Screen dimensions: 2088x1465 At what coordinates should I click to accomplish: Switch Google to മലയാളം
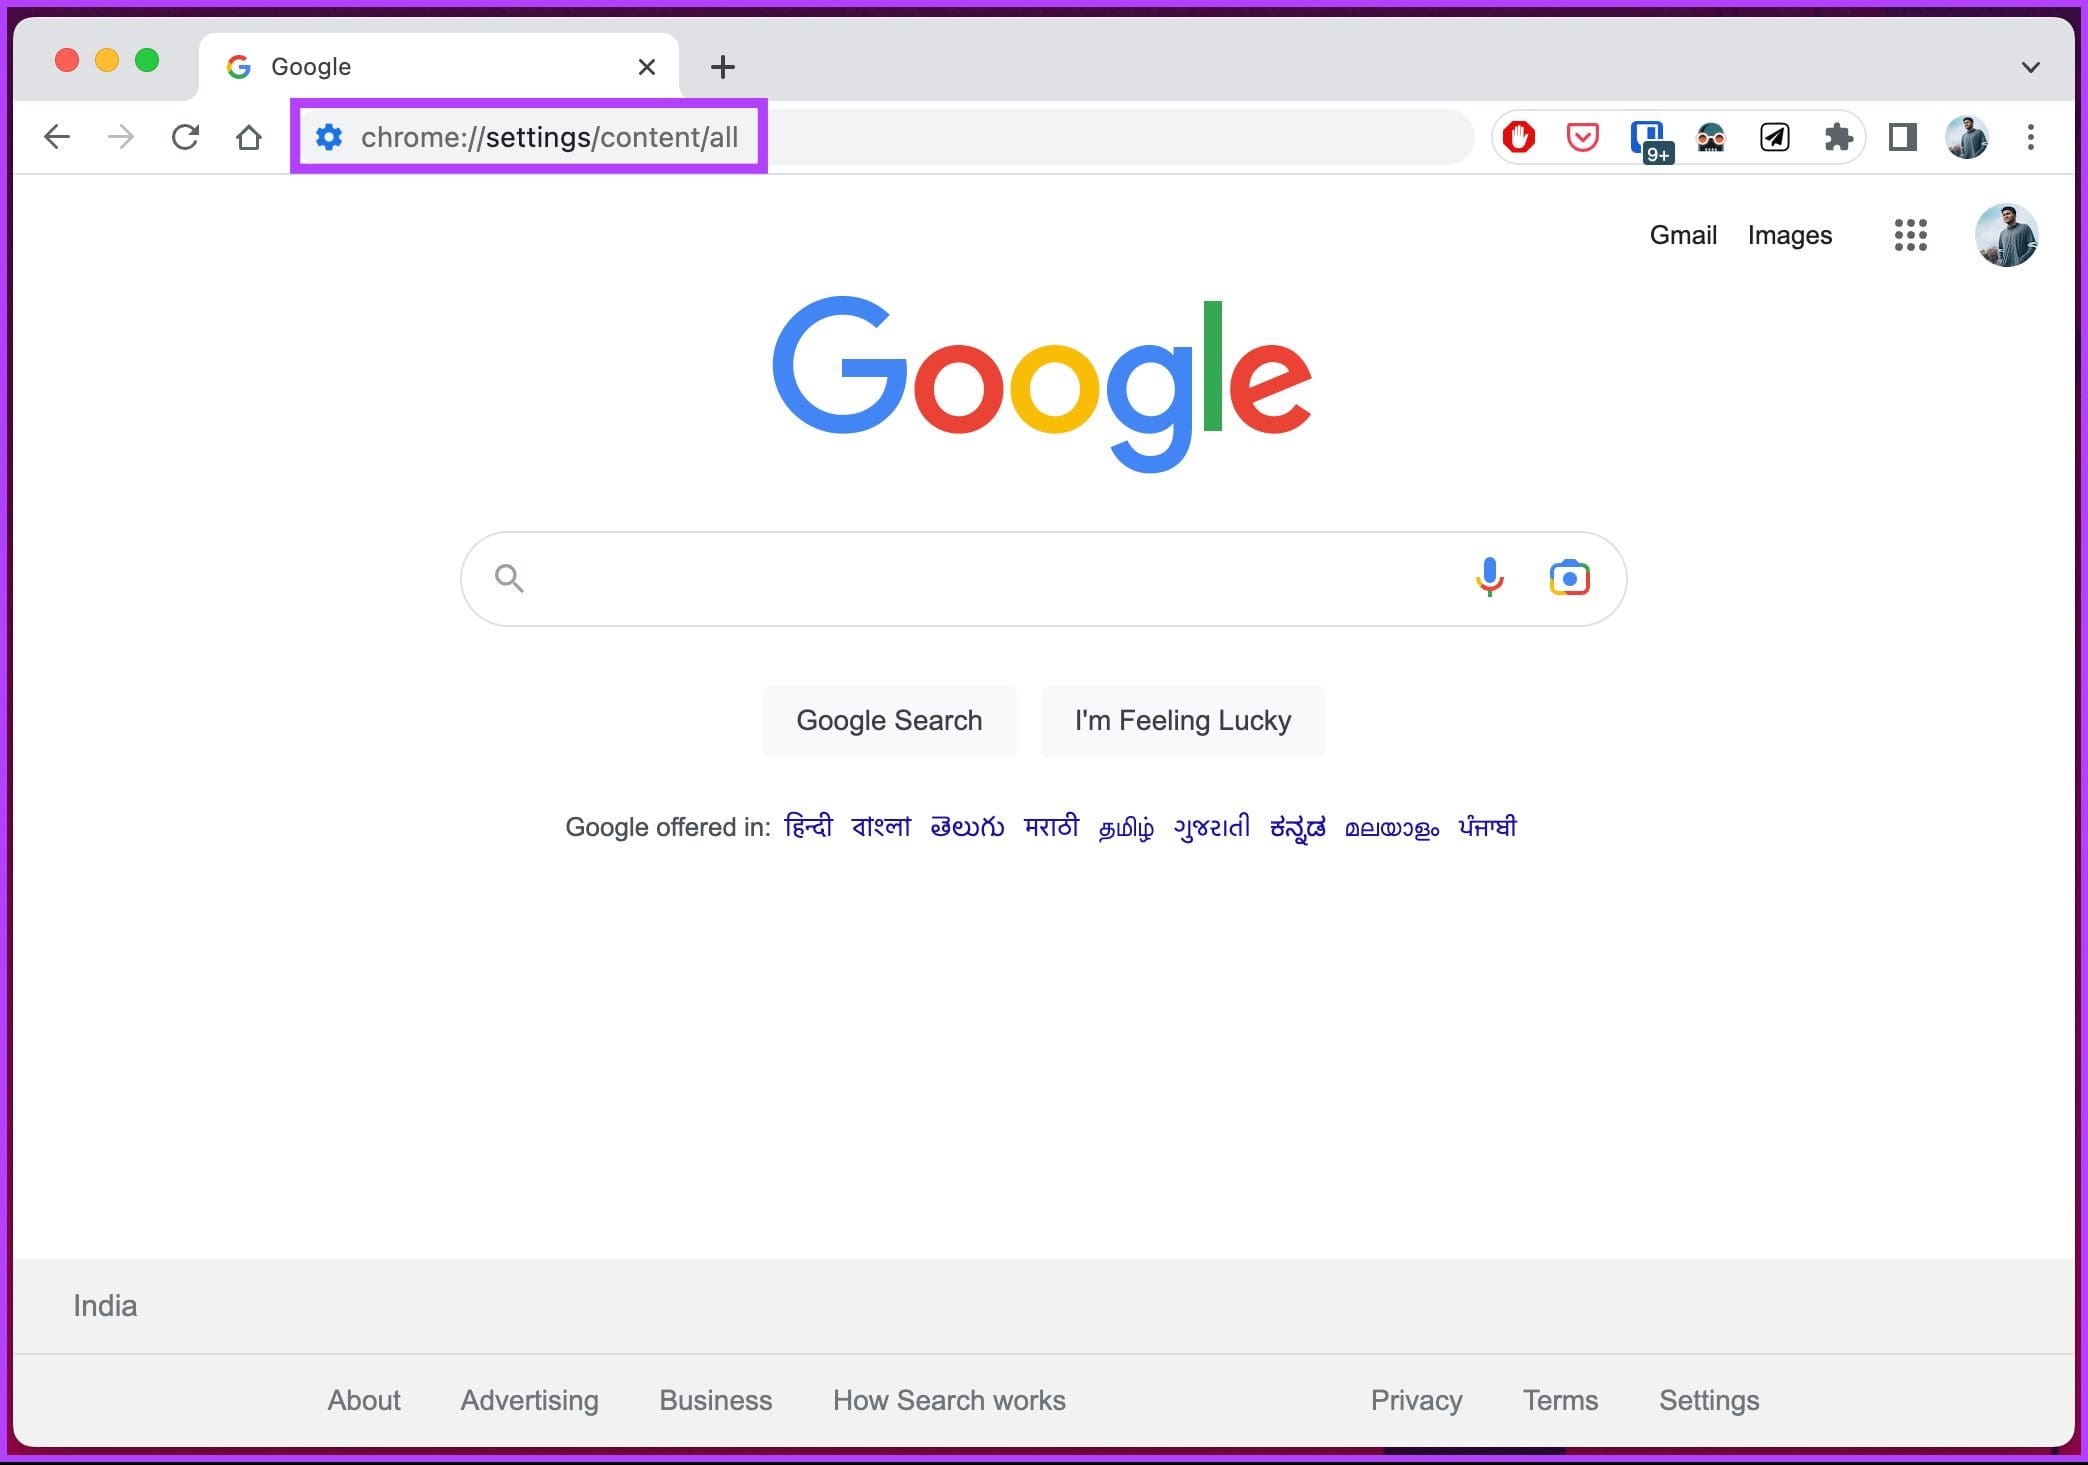tap(1391, 828)
